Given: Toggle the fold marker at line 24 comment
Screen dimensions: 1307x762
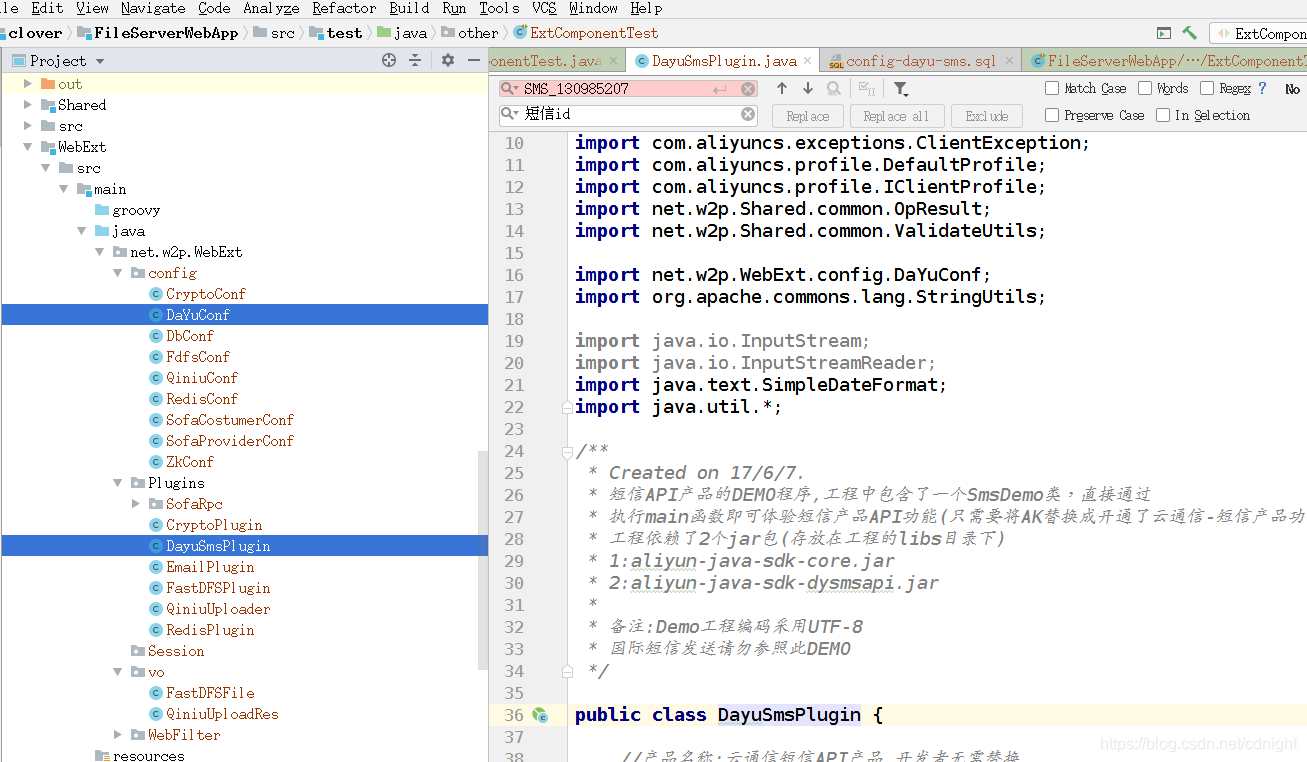Looking at the screenshot, I should (x=568, y=452).
